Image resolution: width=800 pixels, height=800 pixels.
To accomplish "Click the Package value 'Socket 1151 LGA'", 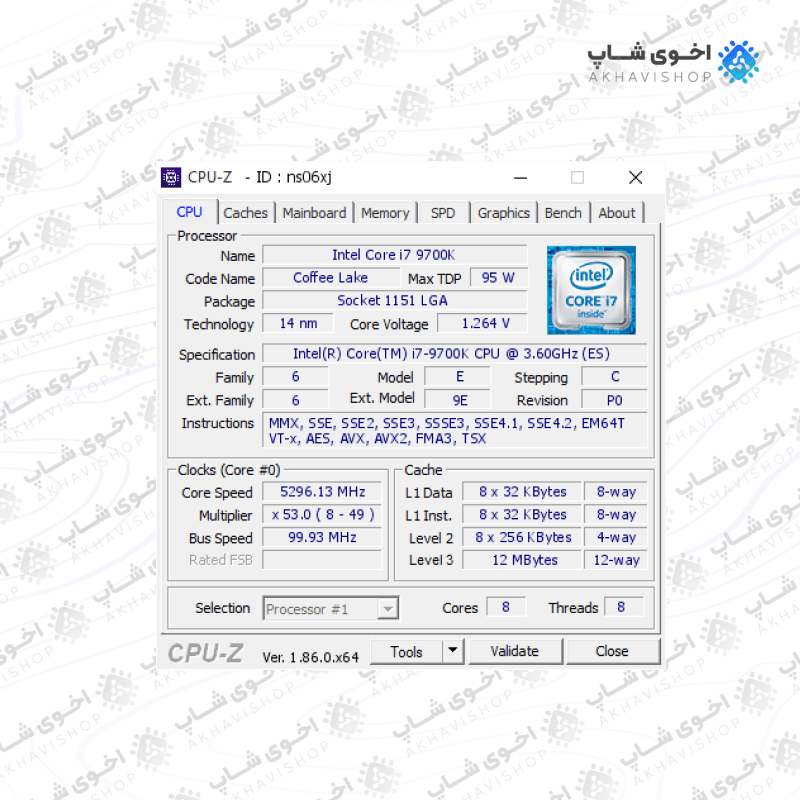I will (394, 301).
